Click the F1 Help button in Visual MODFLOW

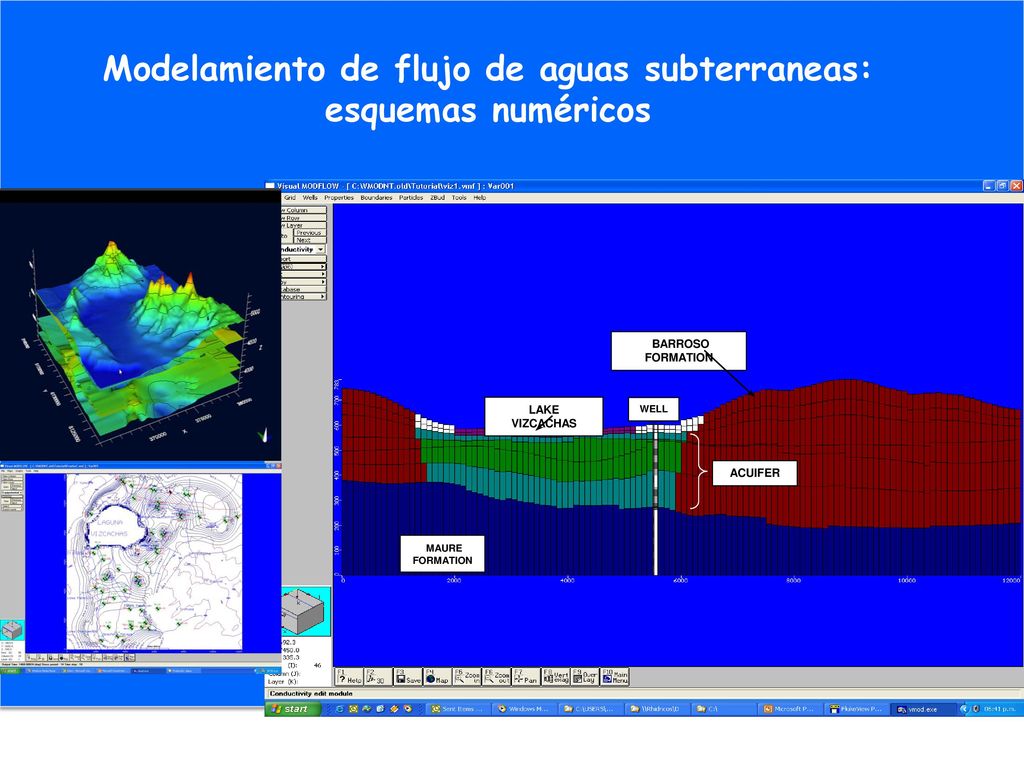349,677
